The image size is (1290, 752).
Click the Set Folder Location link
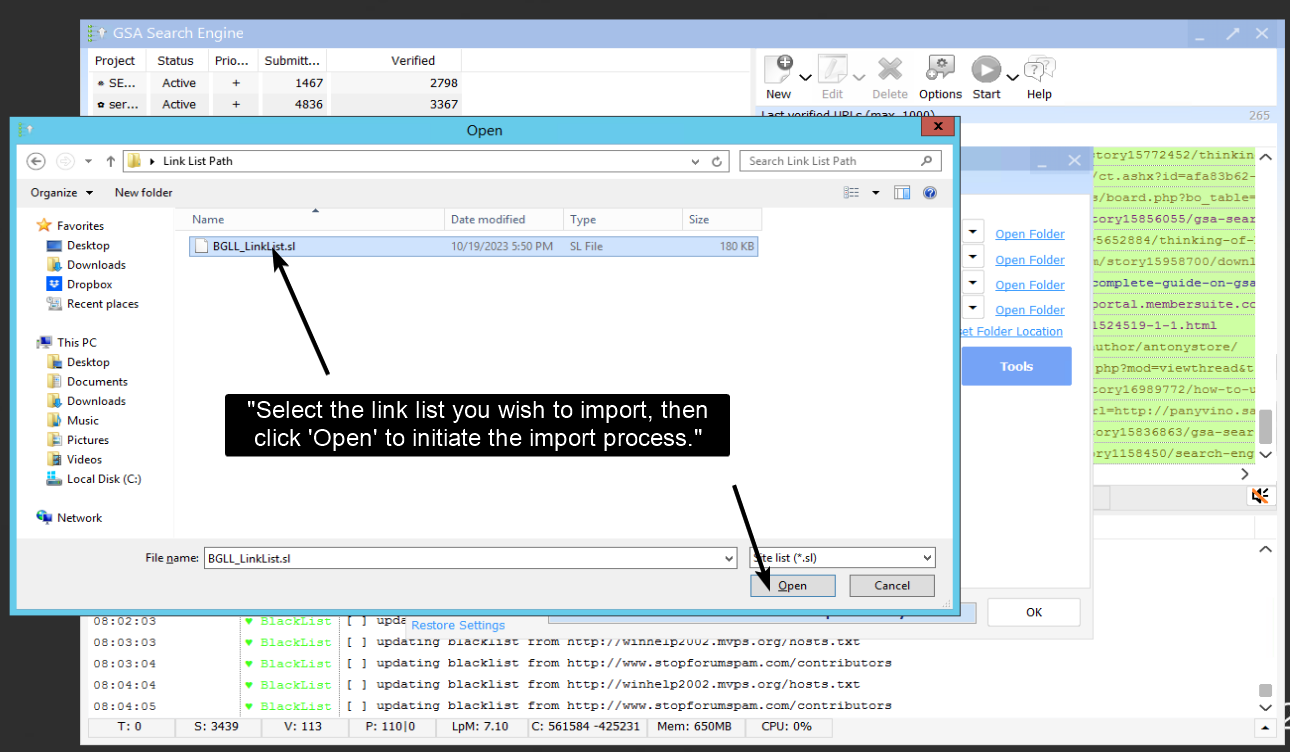tap(1011, 331)
